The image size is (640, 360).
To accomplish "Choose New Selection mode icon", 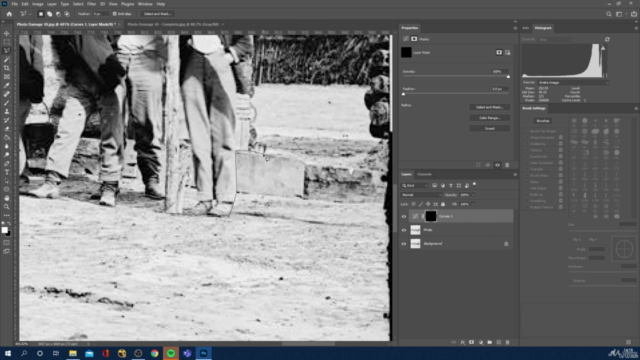I will coord(41,14).
